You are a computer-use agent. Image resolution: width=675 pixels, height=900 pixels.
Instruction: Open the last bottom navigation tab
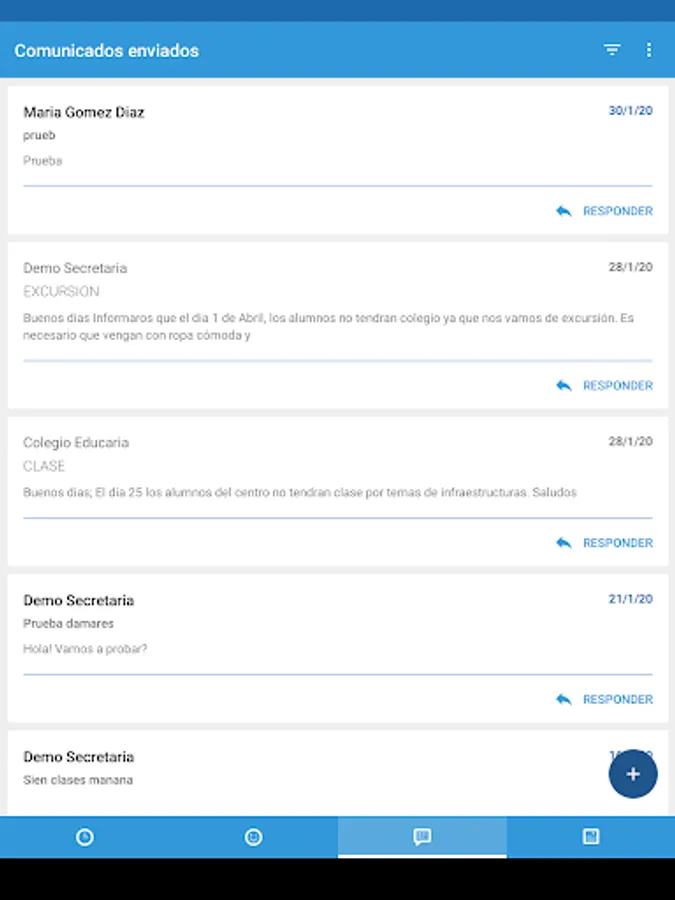pos(591,837)
